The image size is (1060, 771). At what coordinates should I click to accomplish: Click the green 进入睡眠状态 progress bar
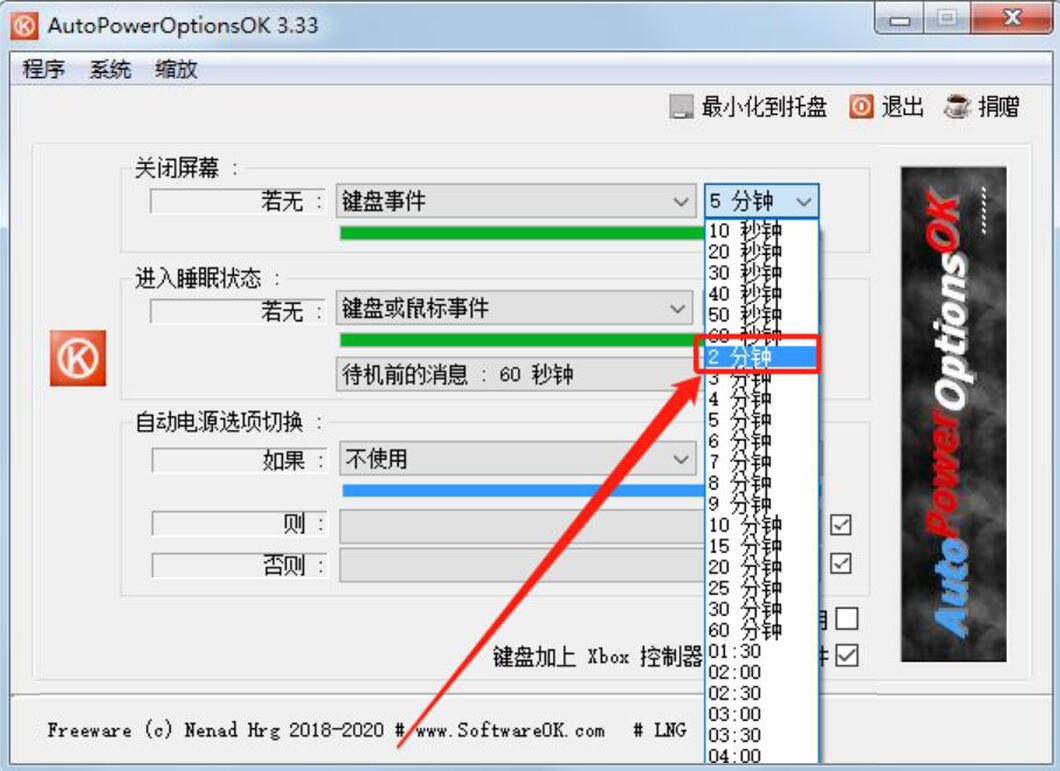click(522, 340)
